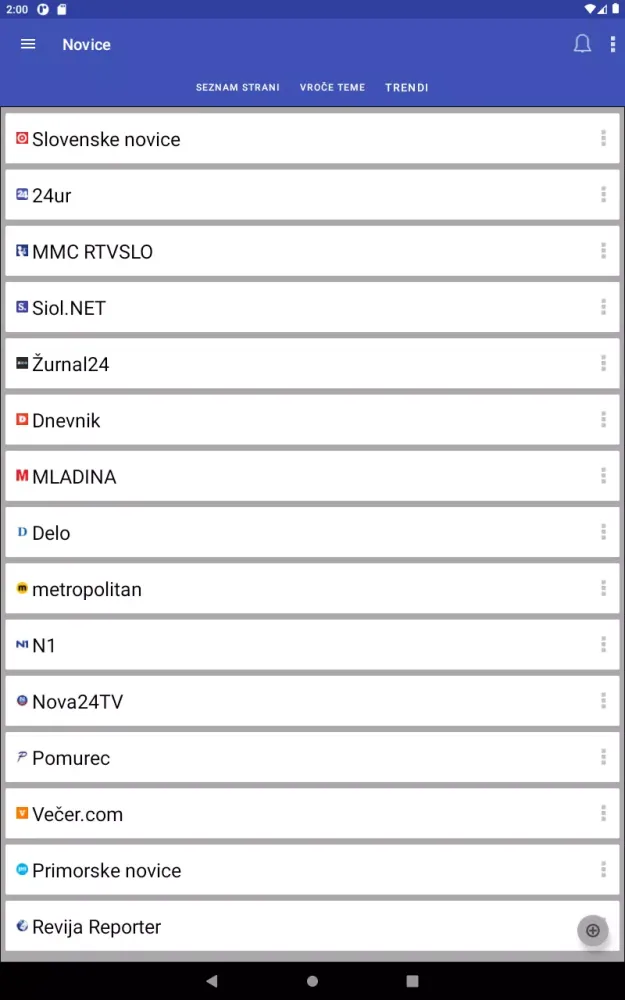Tap the MLADINA red M logo
The image size is (625, 1000).
click(22, 476)
